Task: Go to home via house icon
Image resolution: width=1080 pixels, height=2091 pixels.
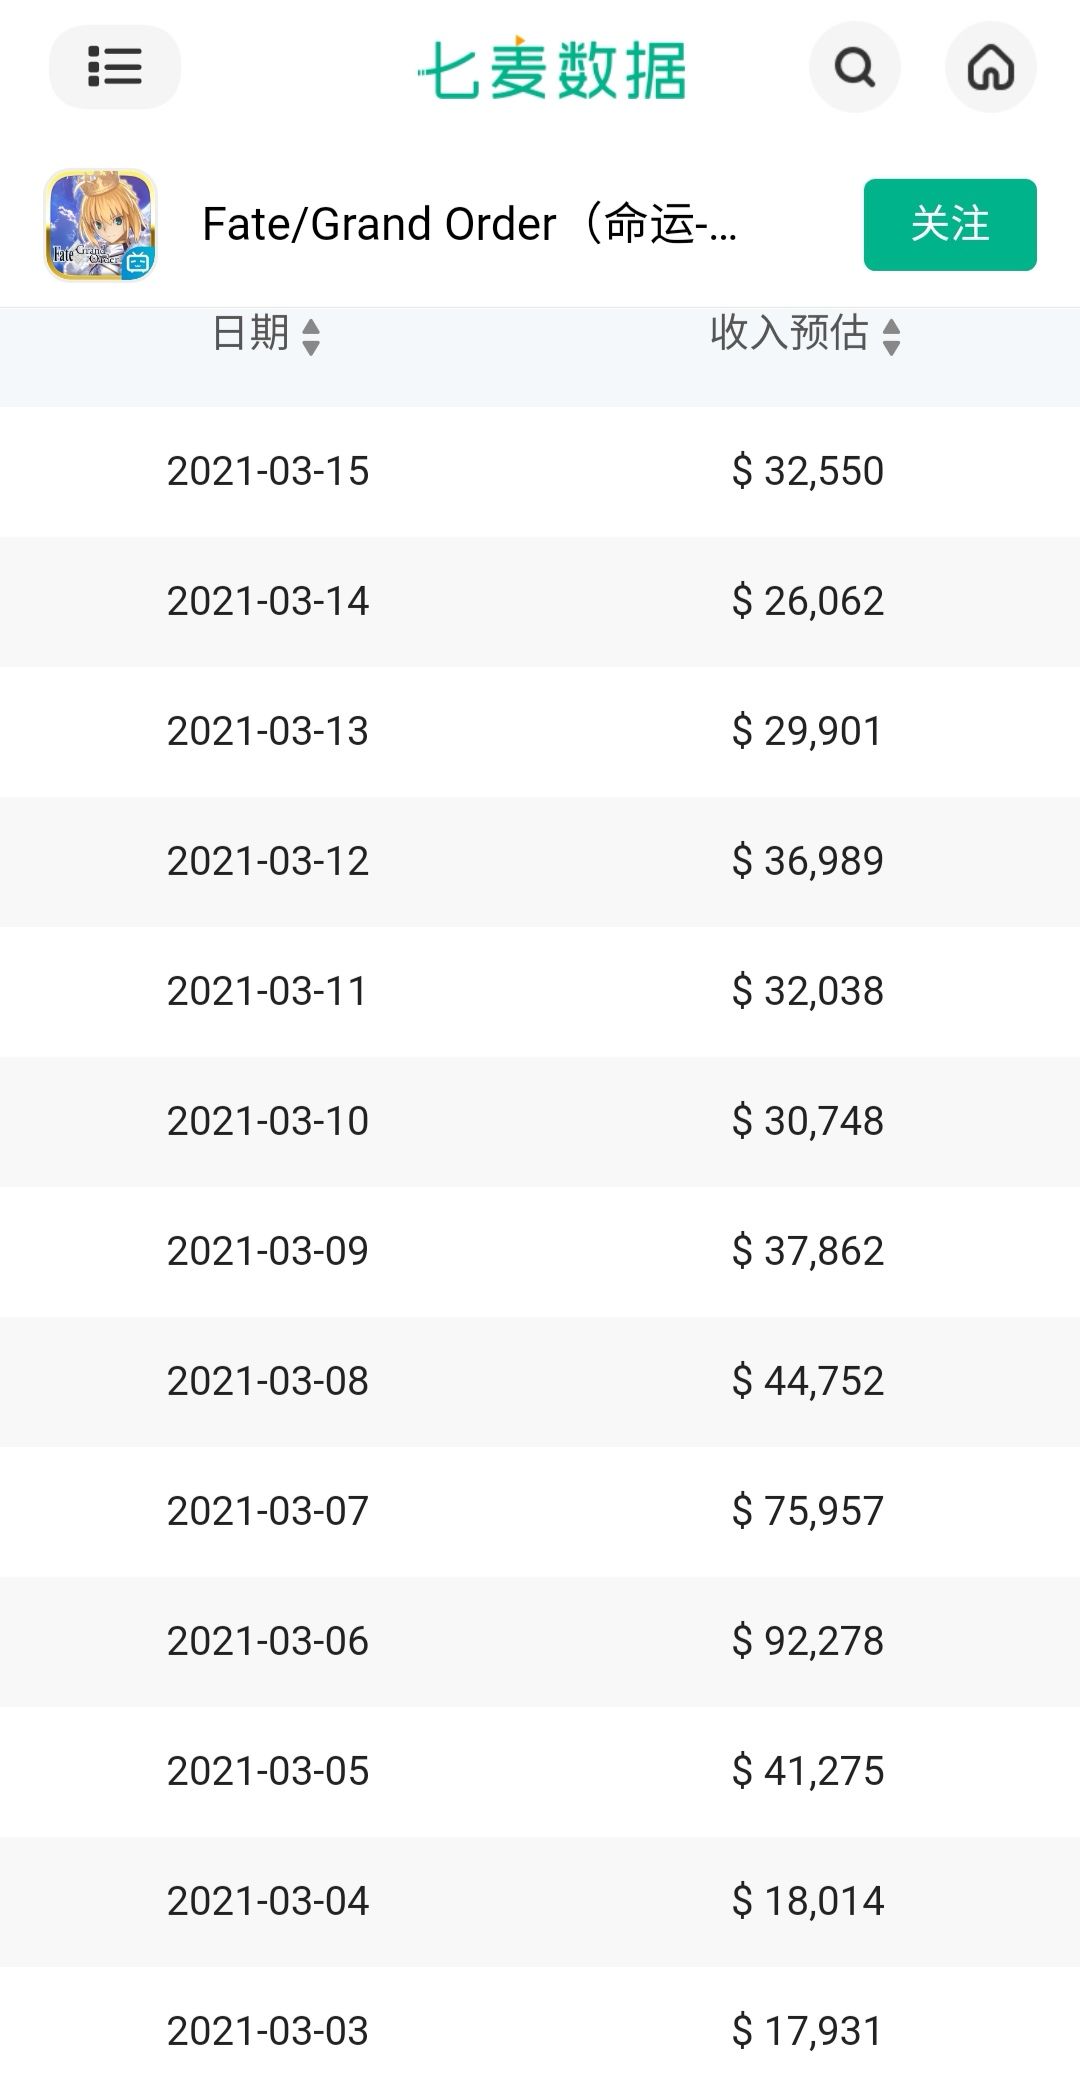Action: 990,68
